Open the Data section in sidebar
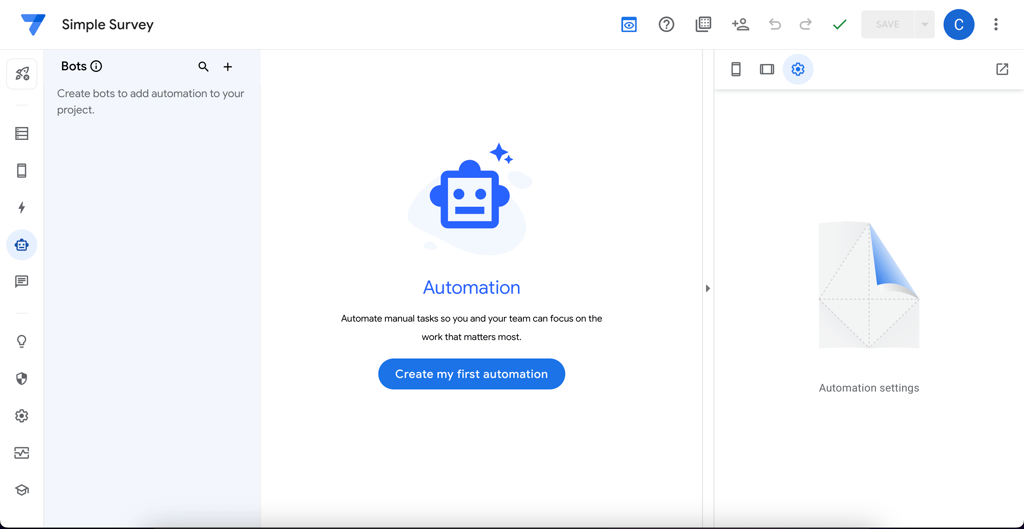 coord(22,134)
